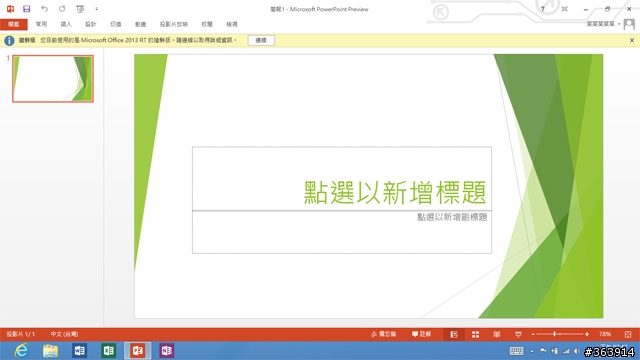Viewport: 640px width, 360px height.
Task: Toggle the 備忘稿 notes pane button
Action: click(384, 334)
